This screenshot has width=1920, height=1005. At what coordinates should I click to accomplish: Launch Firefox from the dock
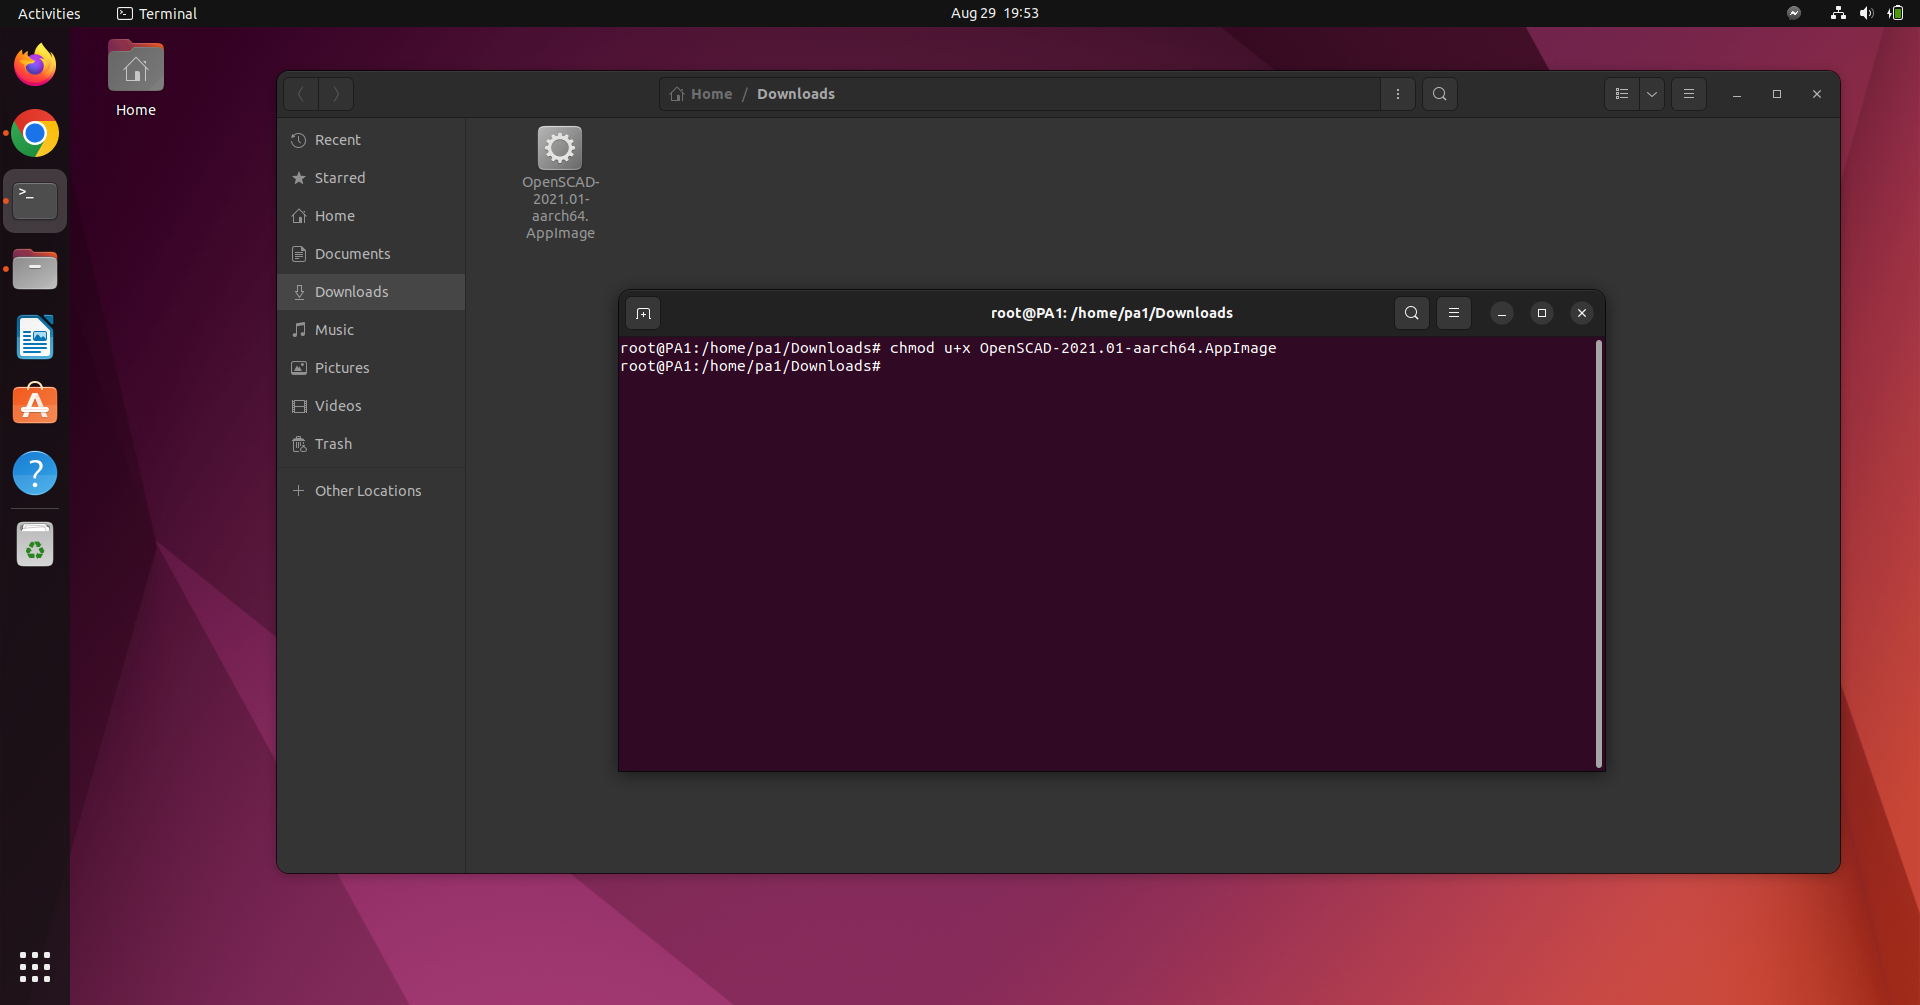[x=35, y=66]
